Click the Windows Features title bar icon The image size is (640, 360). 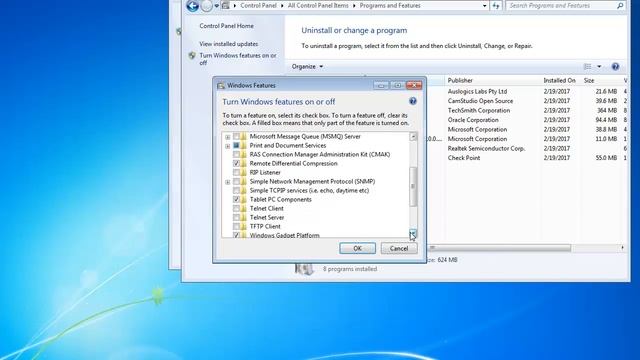coord(221,85)
